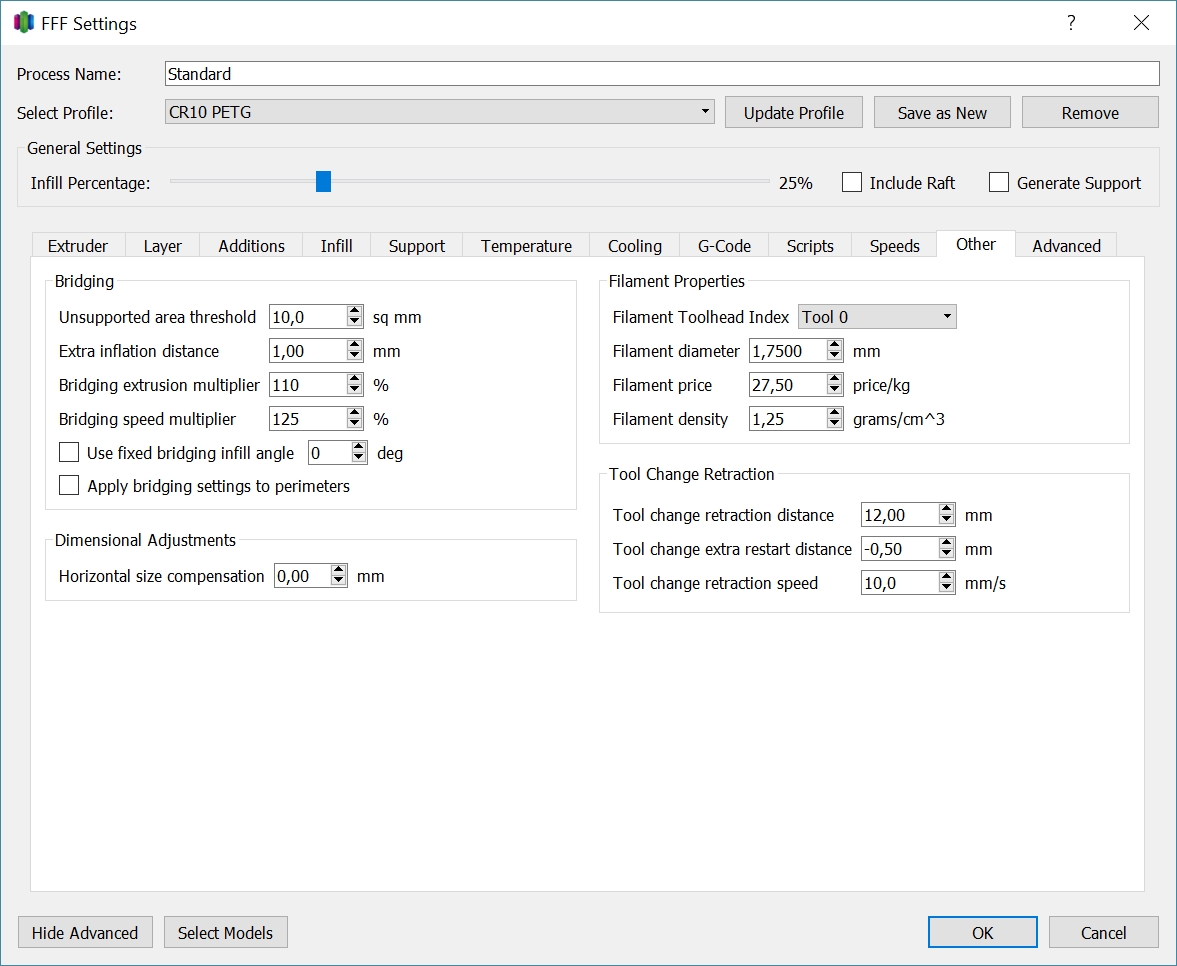Open the Additions tab
The image size is (1177, 966).
coord(251,245)
